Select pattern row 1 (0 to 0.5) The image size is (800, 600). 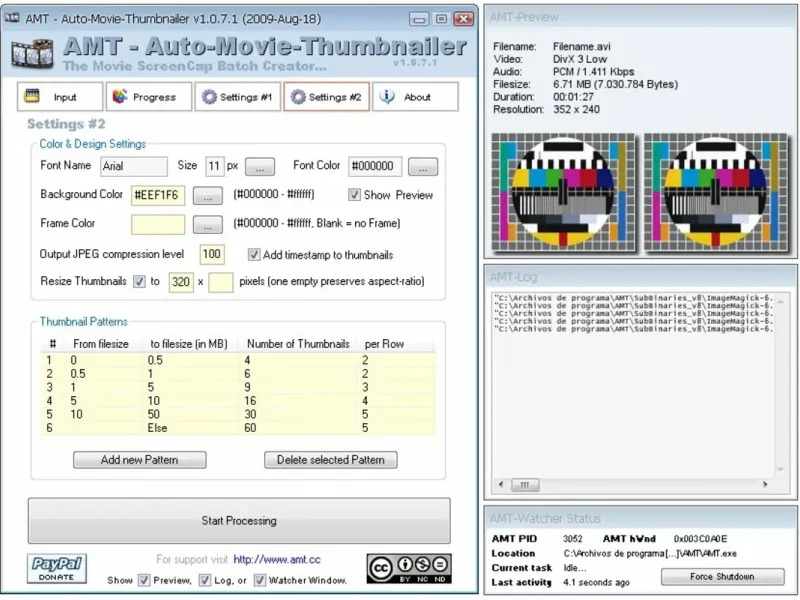238,360
